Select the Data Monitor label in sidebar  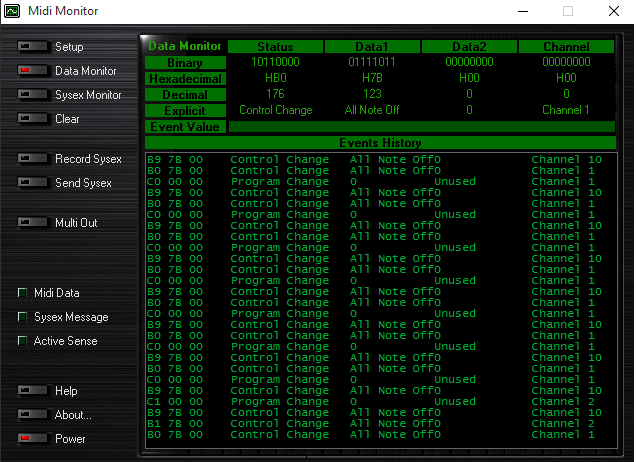pos(86,71)
